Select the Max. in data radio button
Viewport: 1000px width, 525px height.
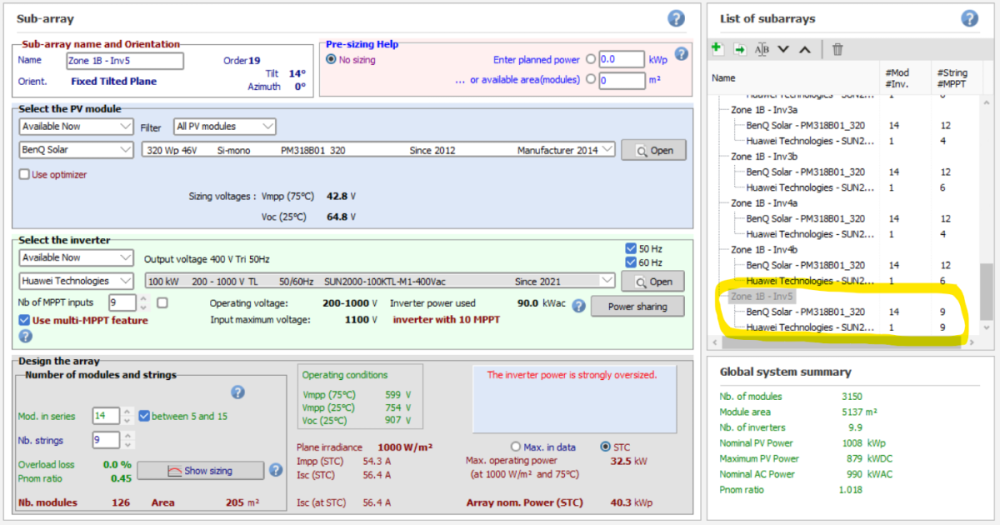pos(516,446)
